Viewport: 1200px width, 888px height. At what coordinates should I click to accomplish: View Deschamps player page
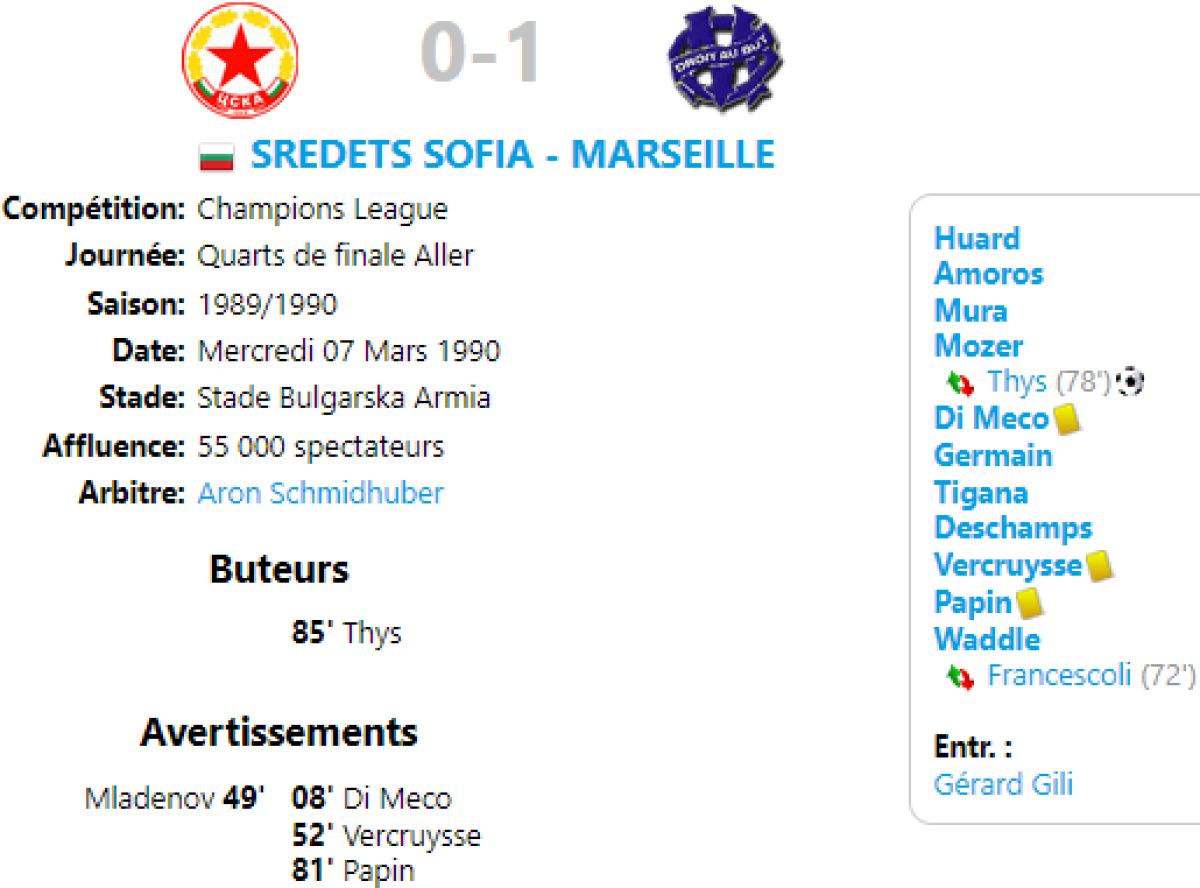tap(1012, 528)
